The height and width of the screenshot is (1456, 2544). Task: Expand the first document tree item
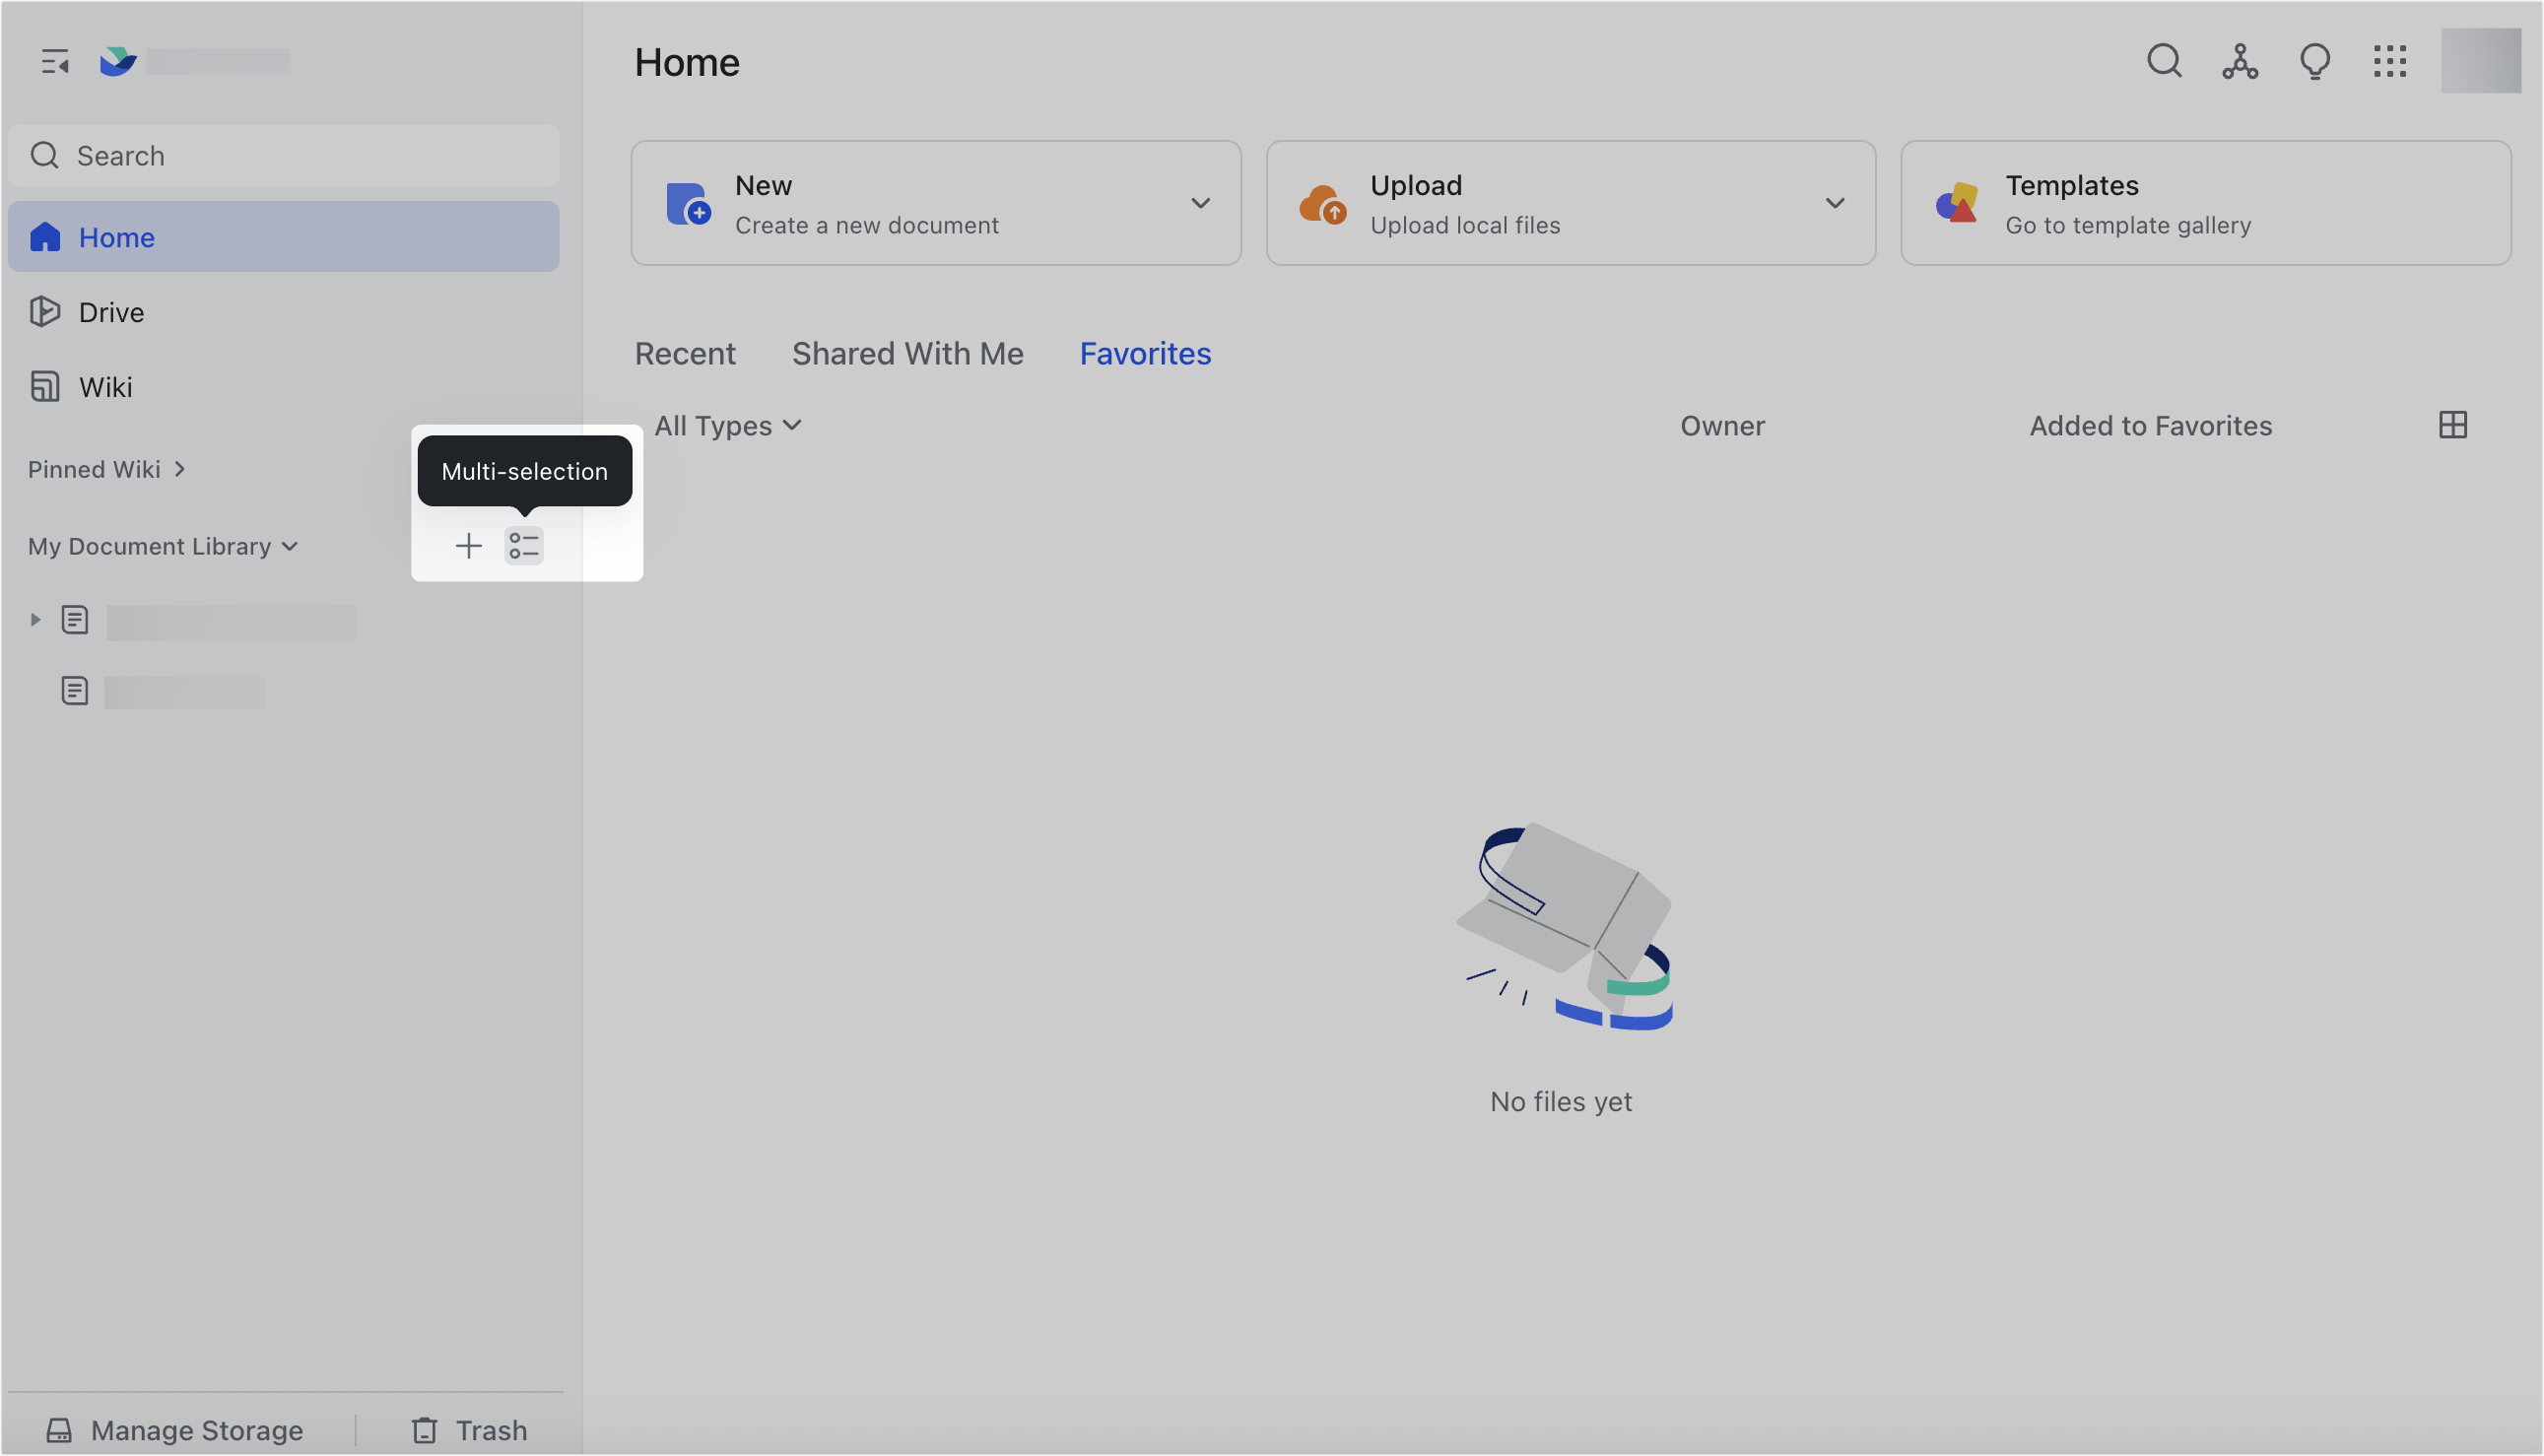coord(35,620)
